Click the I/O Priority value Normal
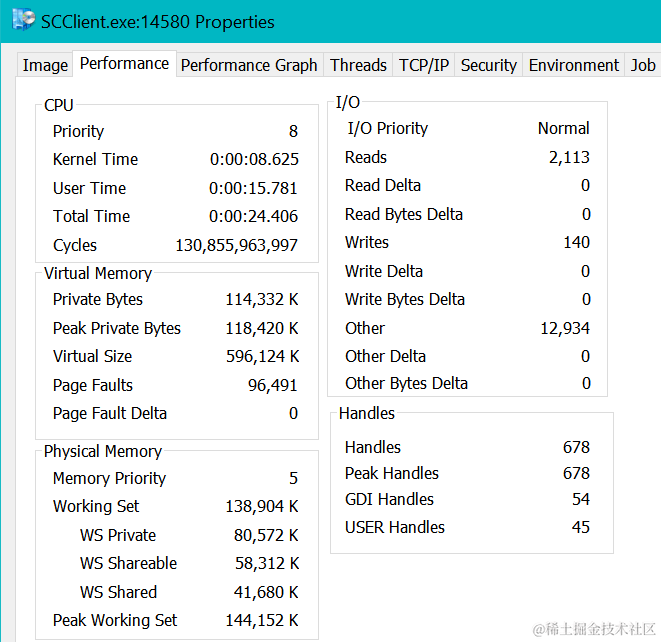The height and width of the screenshot is (642, 661). (564, 129)
